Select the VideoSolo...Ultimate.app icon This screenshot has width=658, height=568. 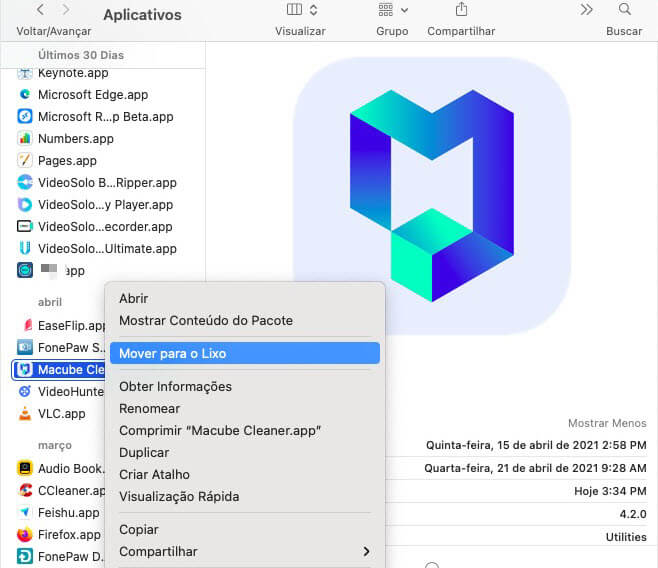[x=25, y=248]
